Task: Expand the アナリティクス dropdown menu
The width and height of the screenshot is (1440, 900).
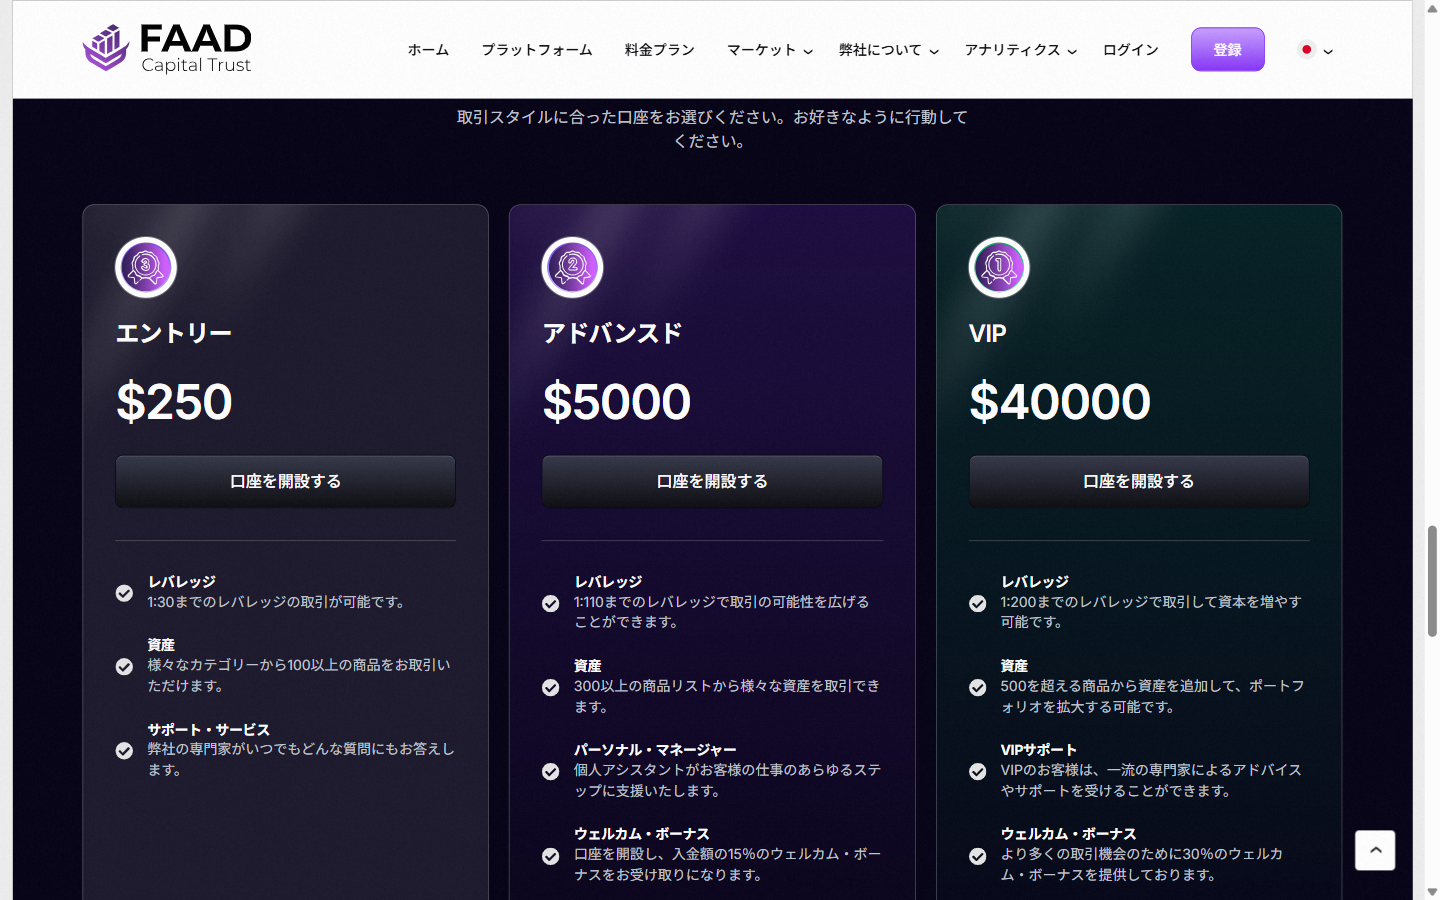Action: (x=1021, y=50)
